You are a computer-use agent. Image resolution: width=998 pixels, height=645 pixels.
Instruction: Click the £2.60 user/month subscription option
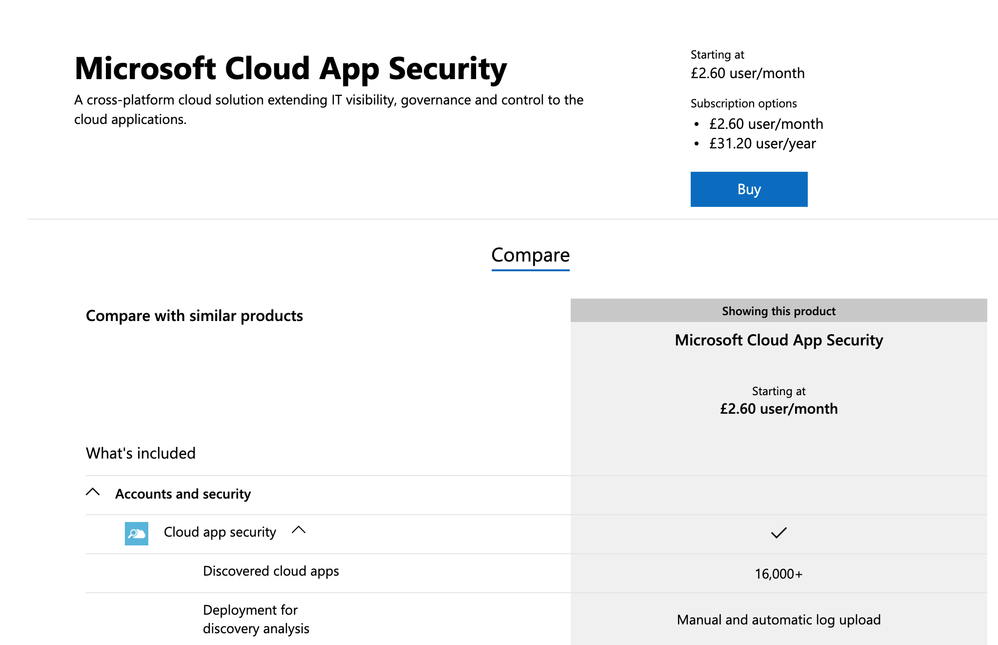click(766, 124)
